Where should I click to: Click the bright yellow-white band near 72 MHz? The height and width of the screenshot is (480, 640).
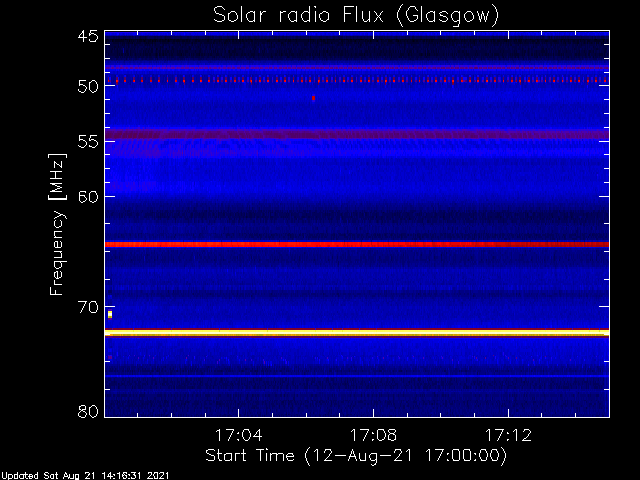pos(357,333)
